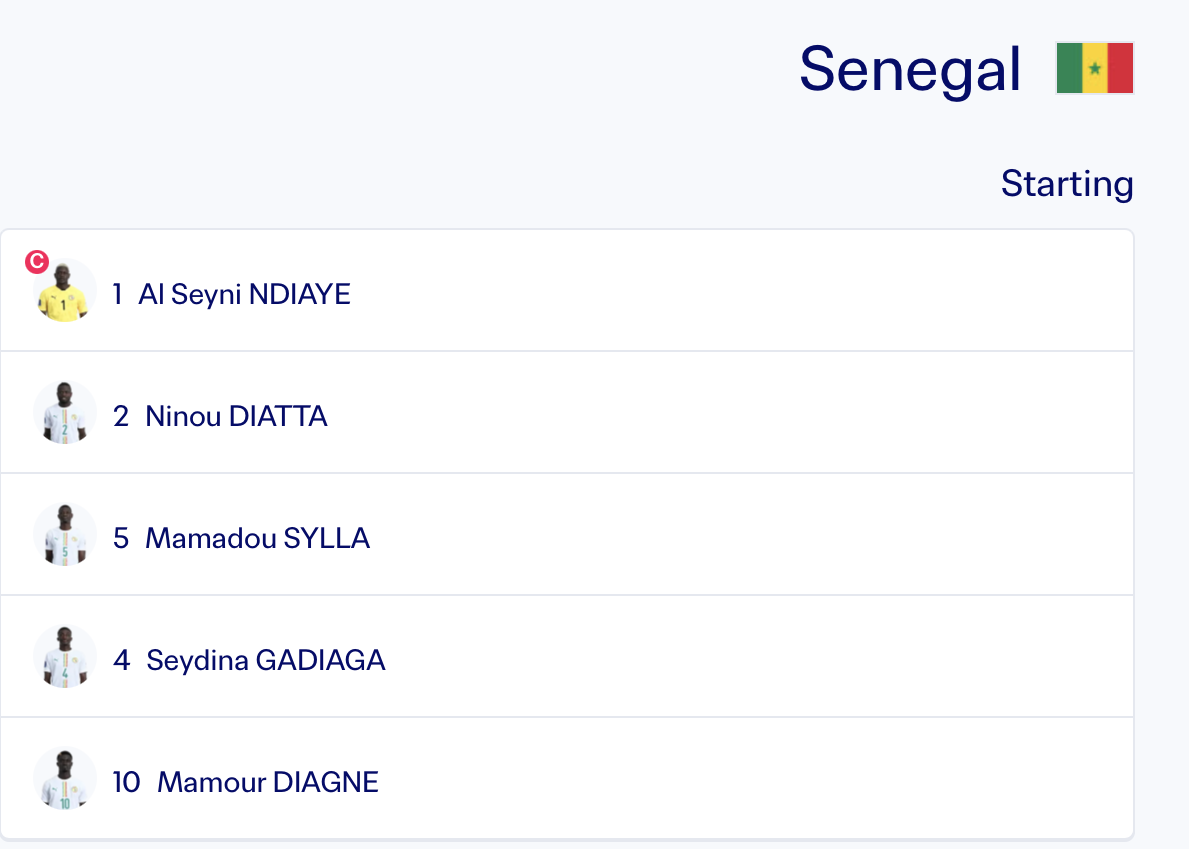The height and width of the screenshot is (849, 1189).
Task: Select the Al Seyni NDIAYE name
Action: (x=244, y=294)
